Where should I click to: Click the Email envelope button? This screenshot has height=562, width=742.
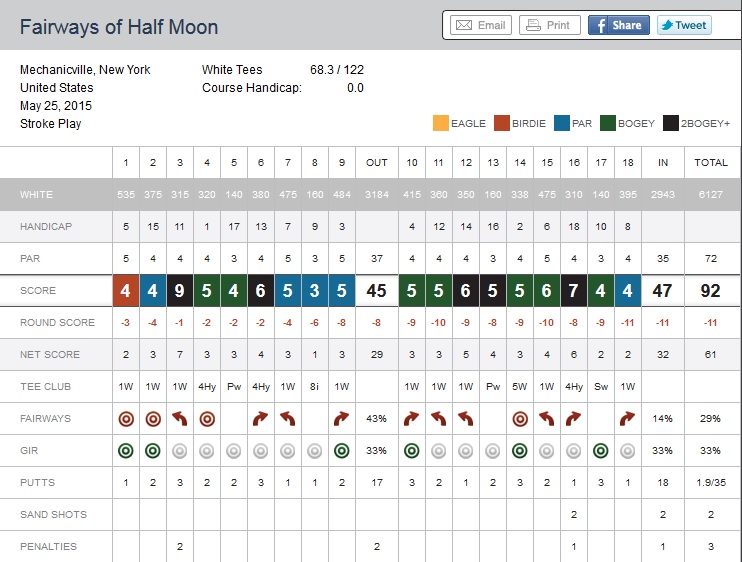[478, 25]
